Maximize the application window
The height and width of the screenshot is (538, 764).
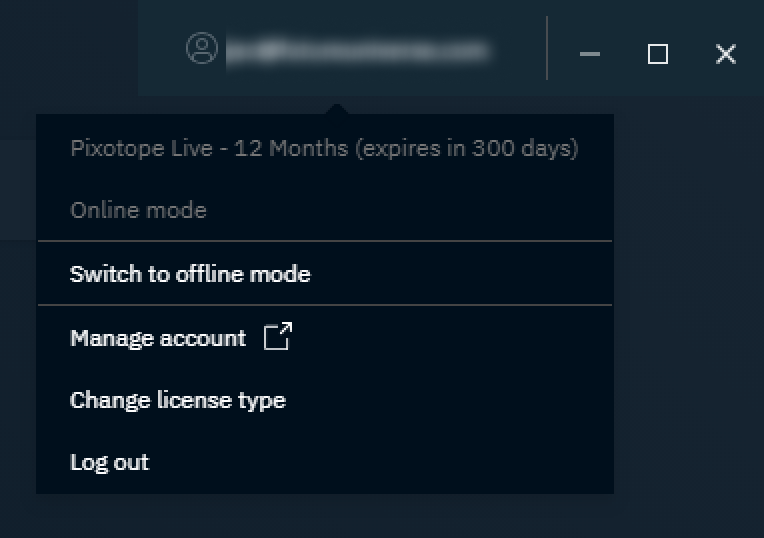point(657,54)
